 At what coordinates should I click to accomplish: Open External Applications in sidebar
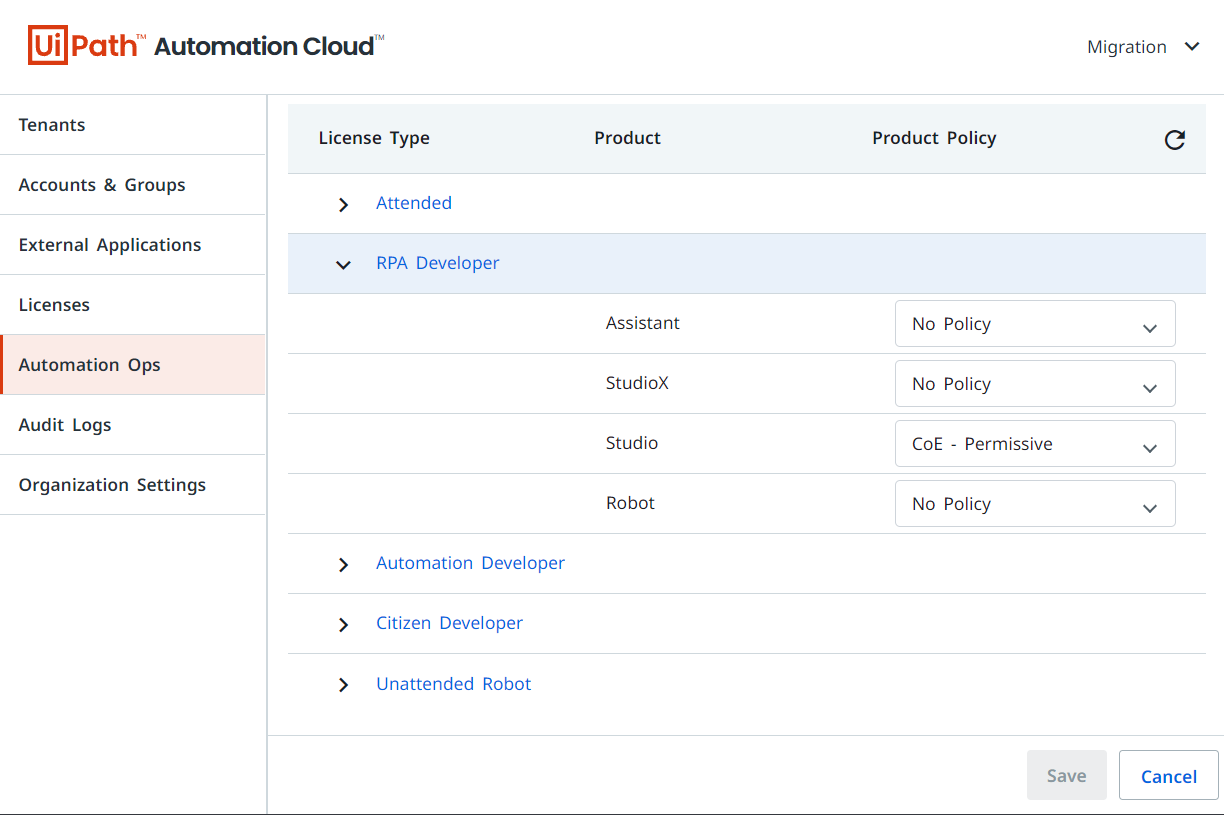point(133,245)
